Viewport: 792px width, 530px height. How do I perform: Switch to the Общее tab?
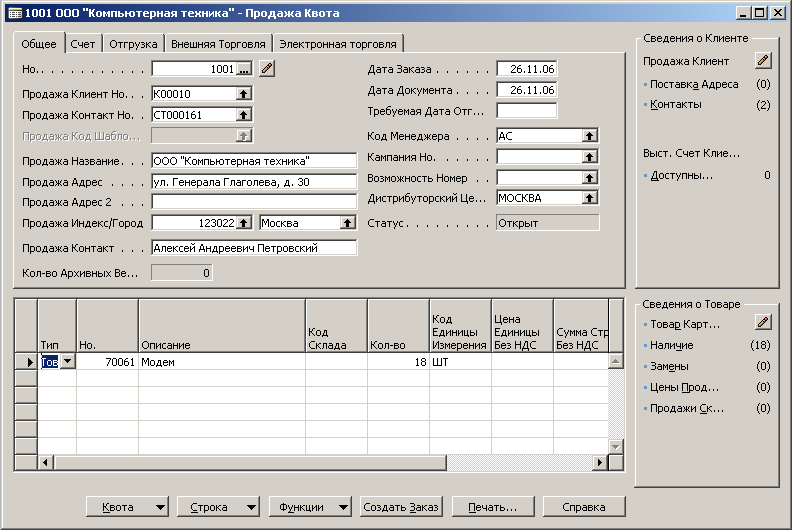pos(39,44)
